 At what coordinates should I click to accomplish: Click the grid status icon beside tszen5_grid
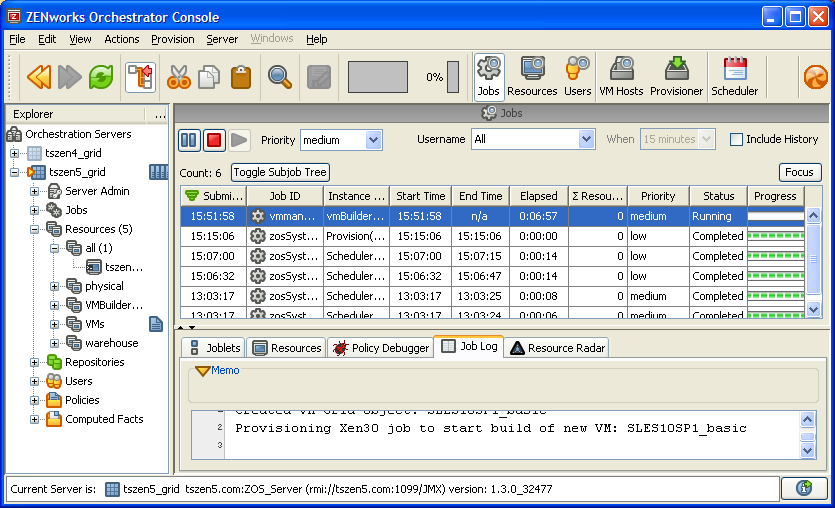click(158, 172)
